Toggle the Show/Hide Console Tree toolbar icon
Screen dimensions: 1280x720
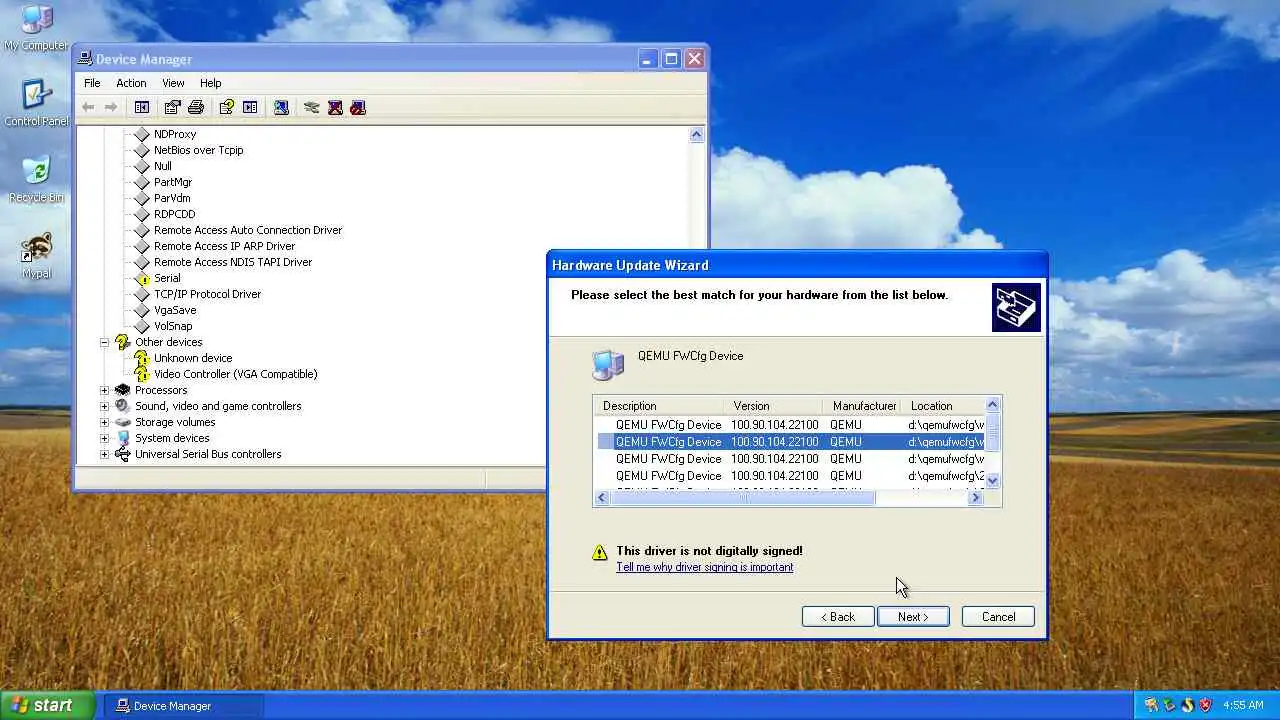(x=142, y=107)
